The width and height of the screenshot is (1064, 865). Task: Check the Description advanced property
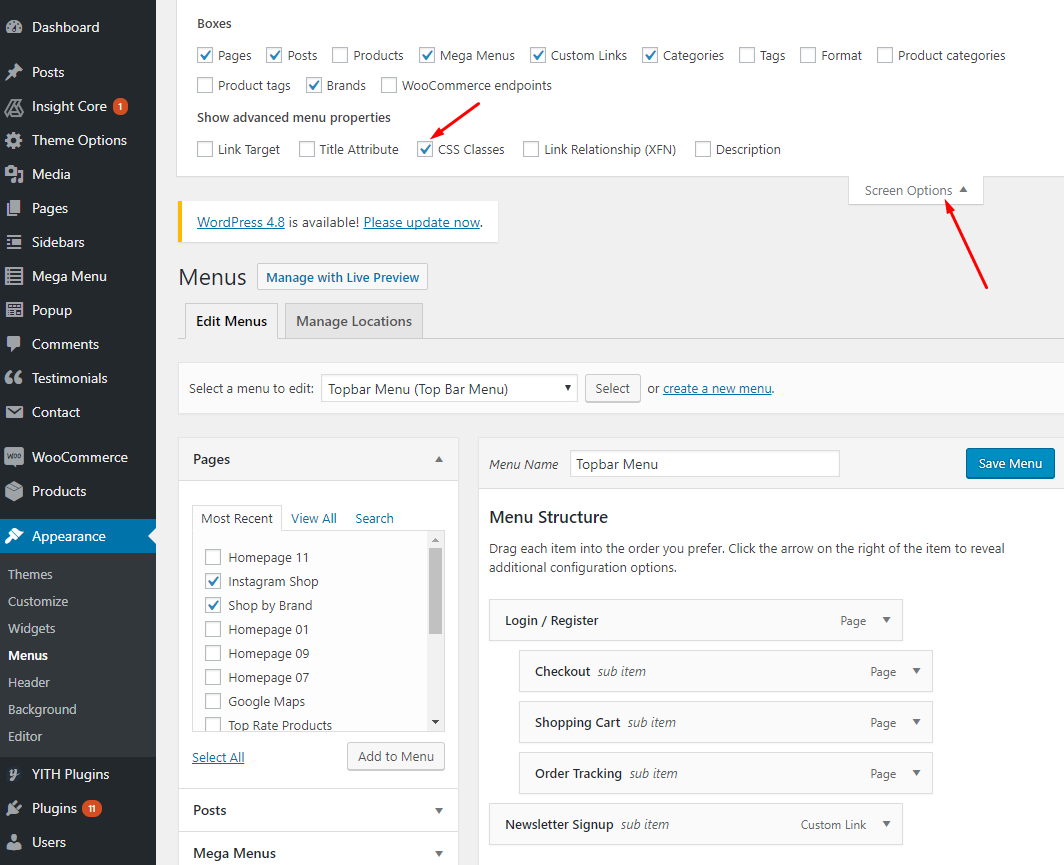click(702, 149)
